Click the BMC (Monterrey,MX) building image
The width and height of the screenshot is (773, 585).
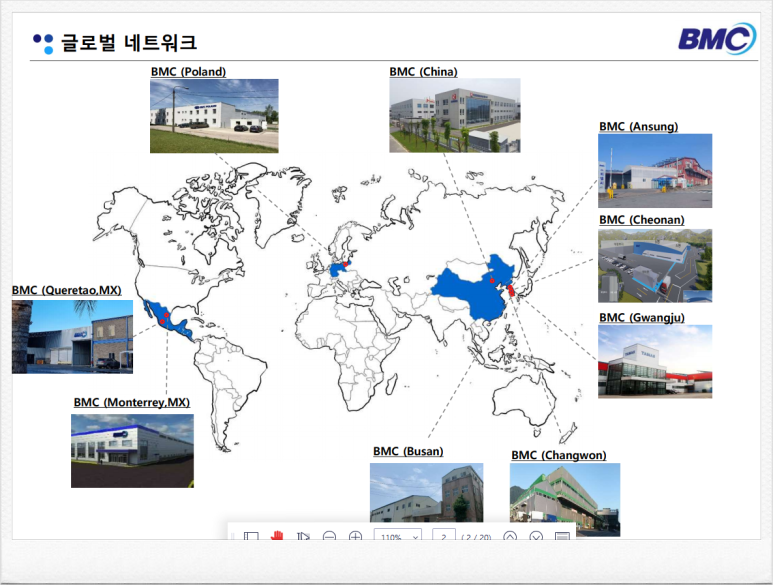point(133,451)
